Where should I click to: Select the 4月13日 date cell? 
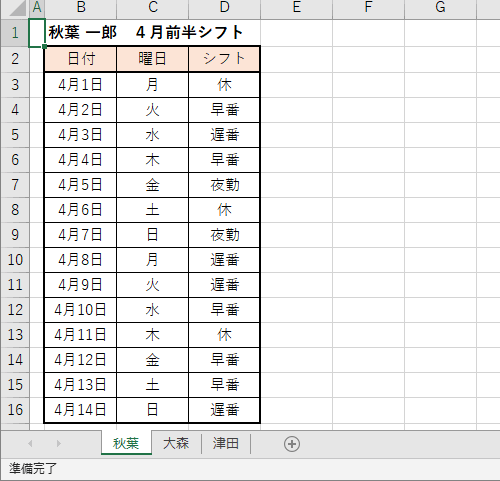[x=81, y=385]
